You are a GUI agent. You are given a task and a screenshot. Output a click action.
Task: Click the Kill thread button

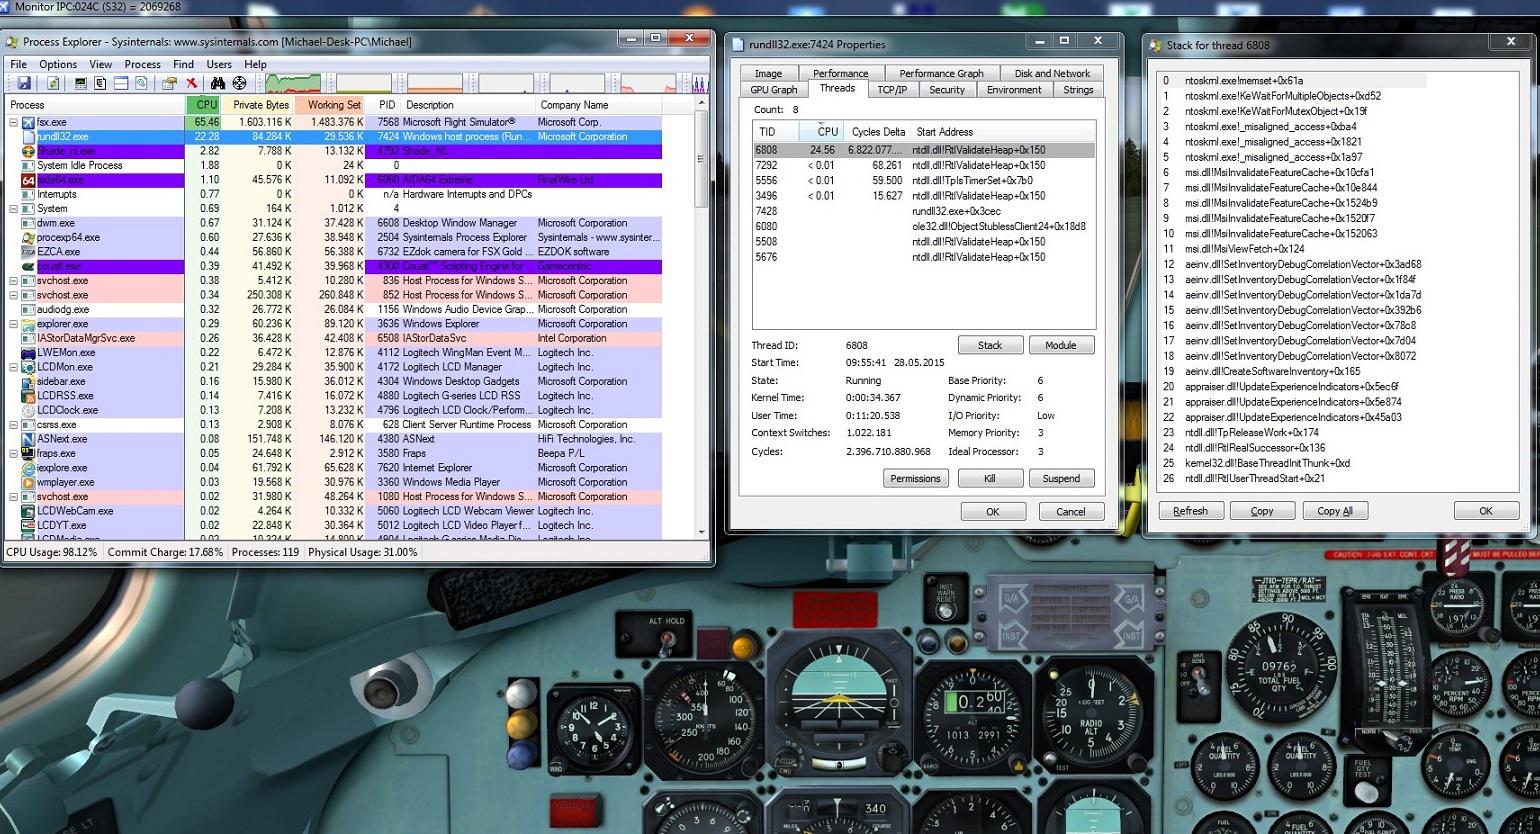[x=990, y=478]
